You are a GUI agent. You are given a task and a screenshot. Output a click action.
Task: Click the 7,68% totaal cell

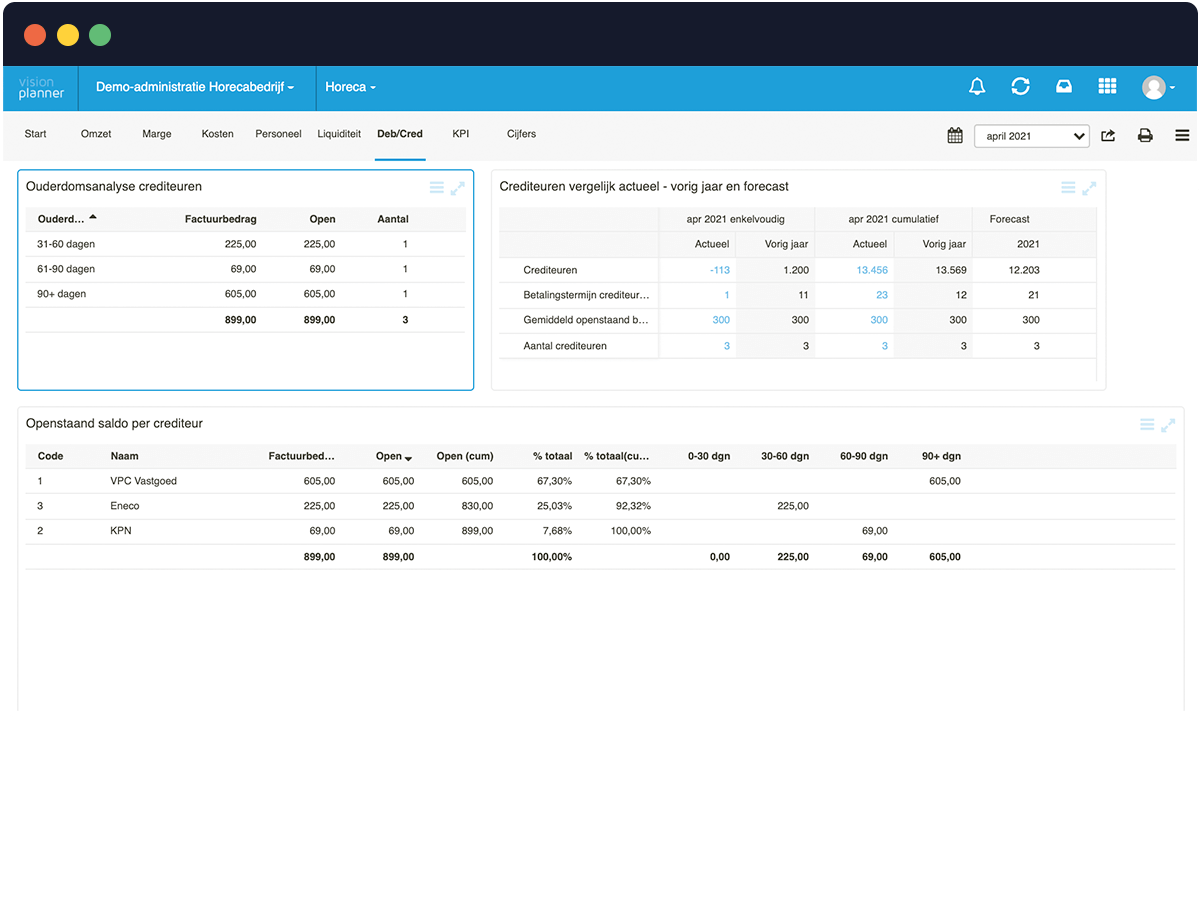point(557,531)
